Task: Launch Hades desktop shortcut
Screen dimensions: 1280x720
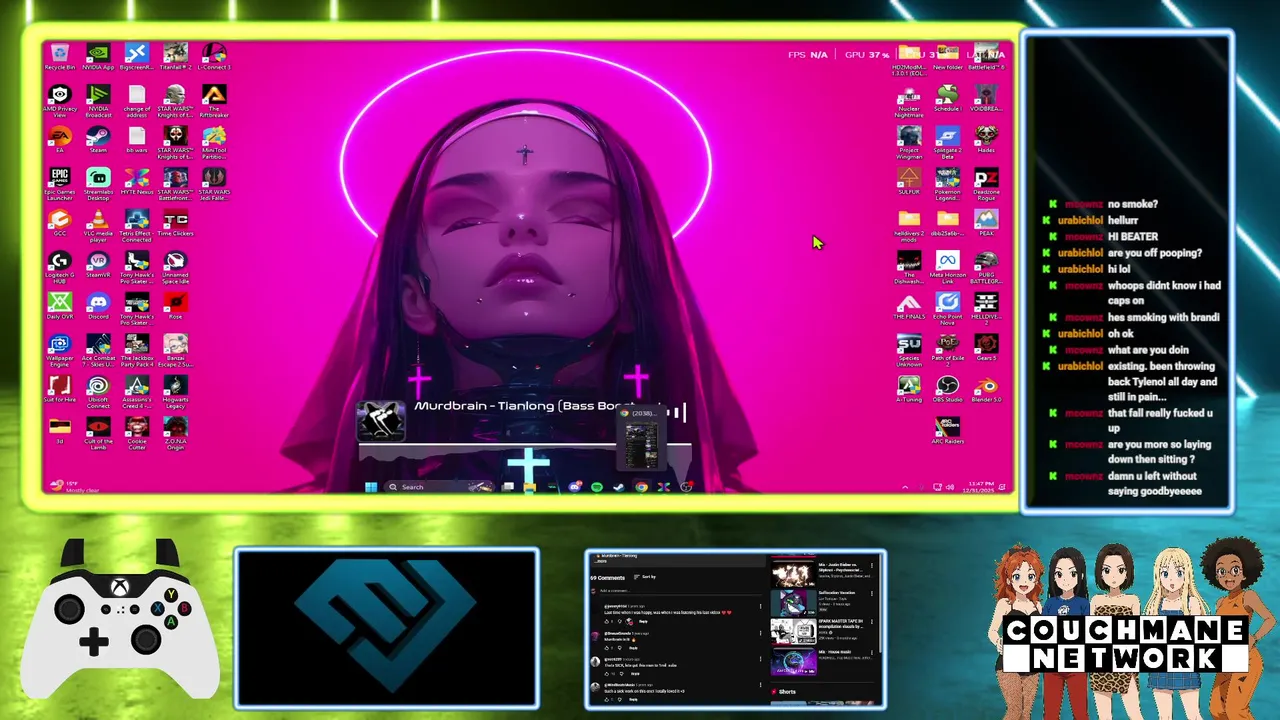Action: [986, 139]
